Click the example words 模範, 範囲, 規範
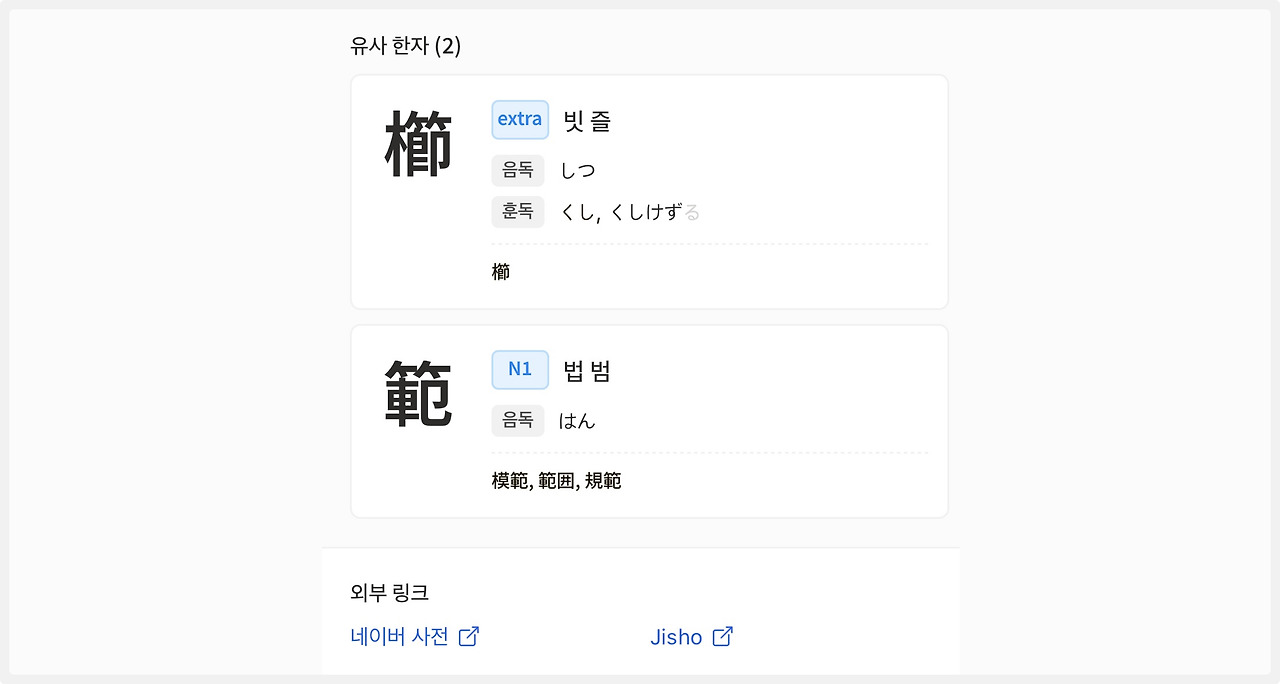 click(556, 481)
